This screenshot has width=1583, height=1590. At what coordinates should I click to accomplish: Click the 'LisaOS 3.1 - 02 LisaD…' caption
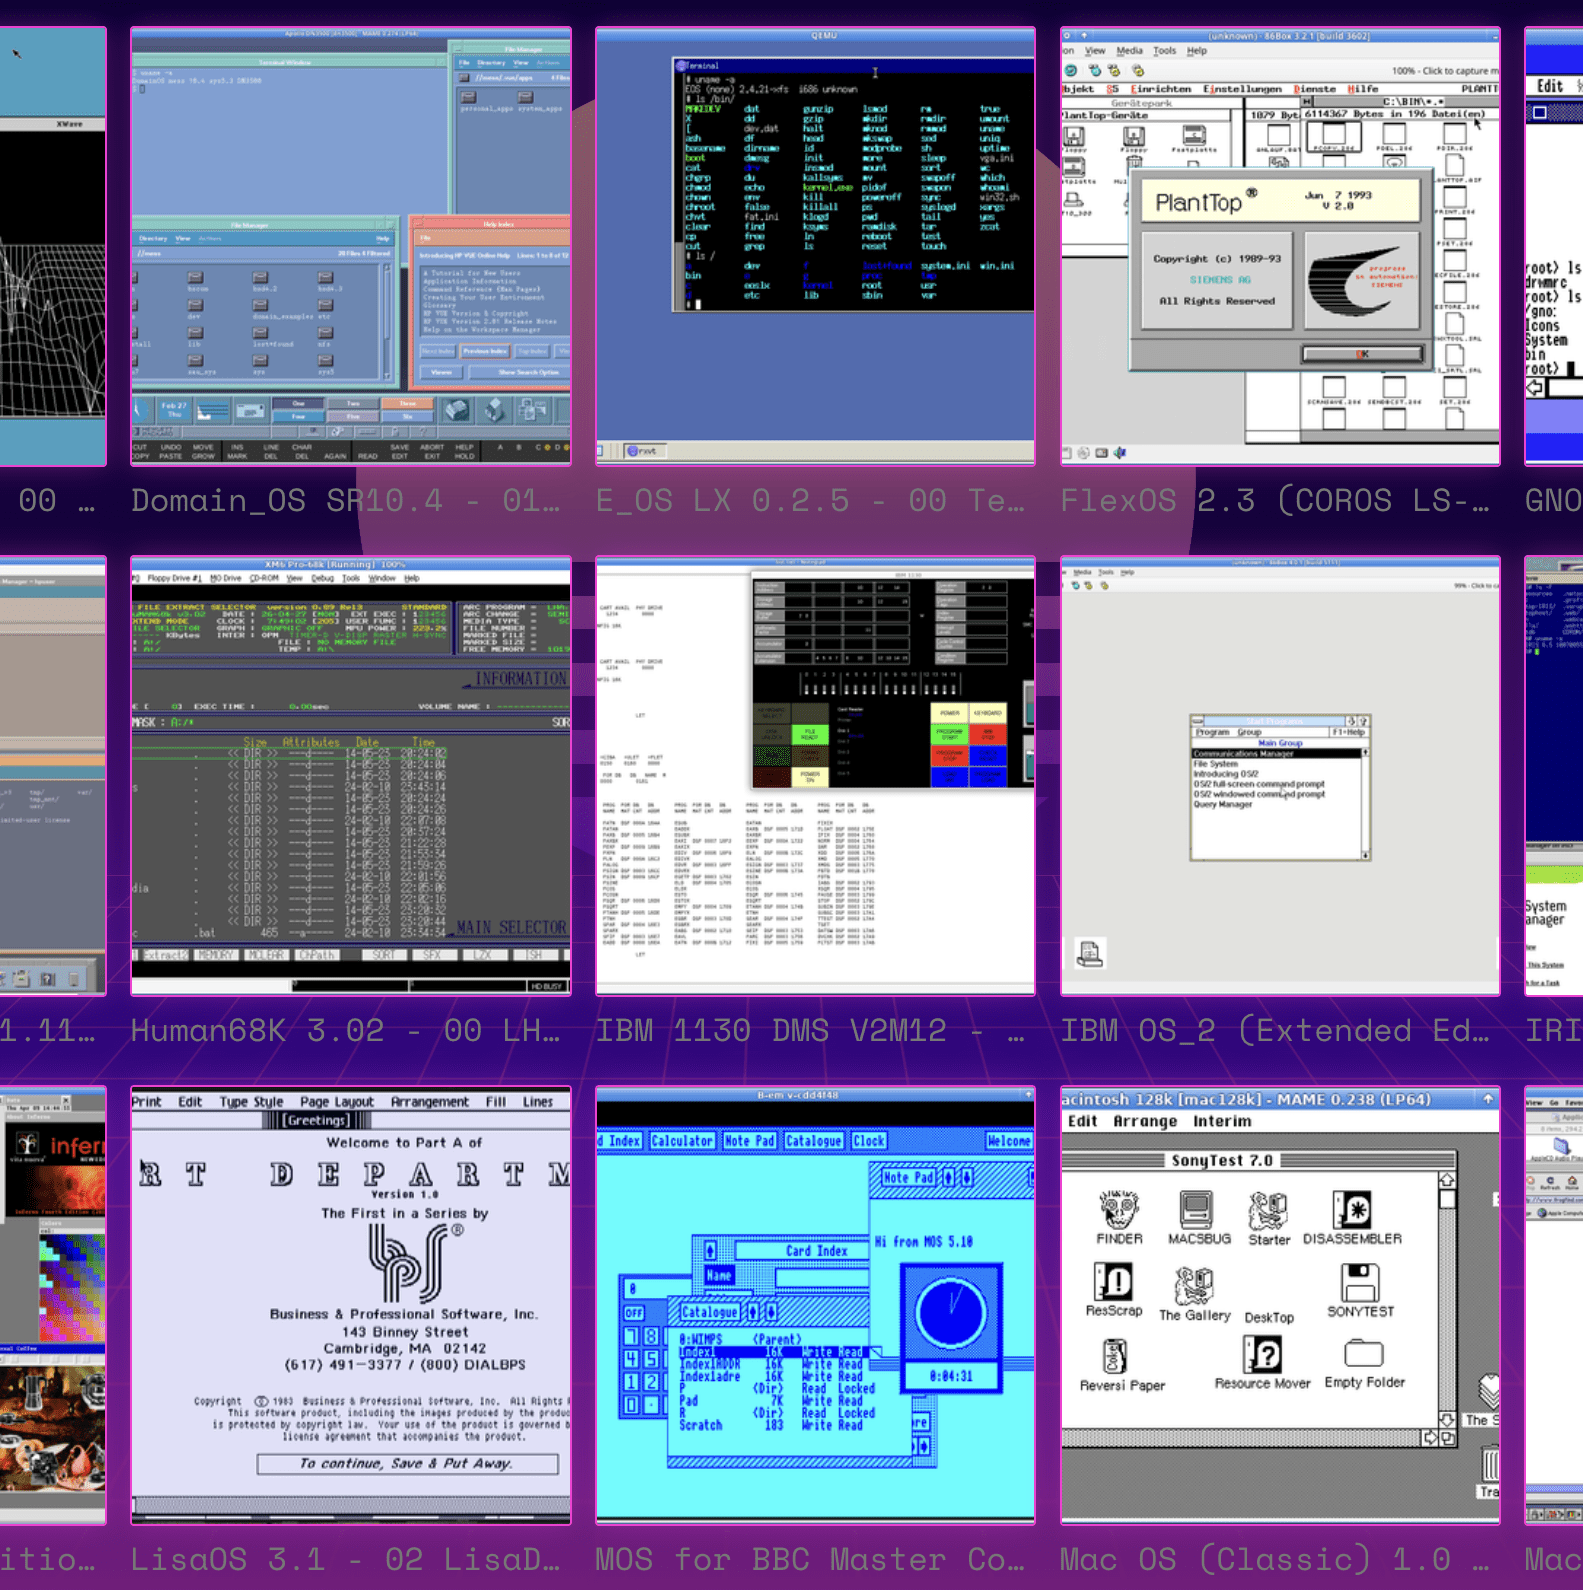click(x=345, y=1559)
